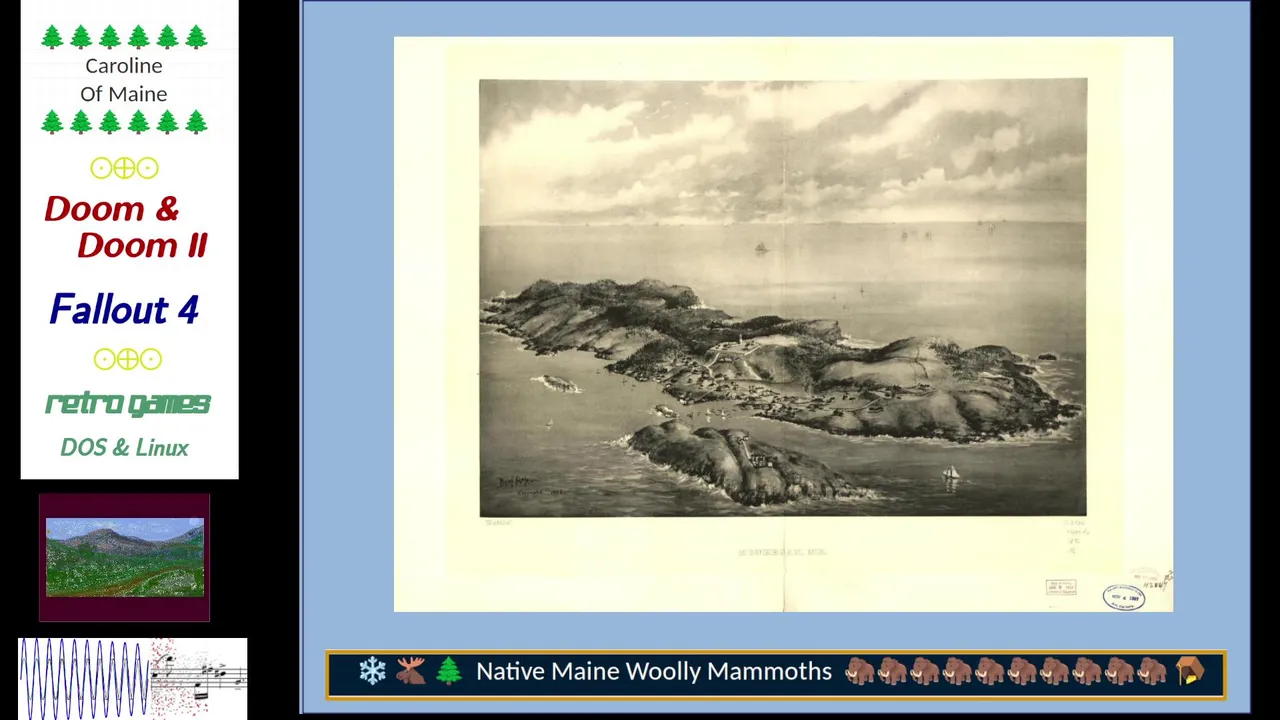This screenshot has height=720, width=1280.
Task: Click the yellow circles ornament below Fallout 4
Action: (x=127, y=359)
